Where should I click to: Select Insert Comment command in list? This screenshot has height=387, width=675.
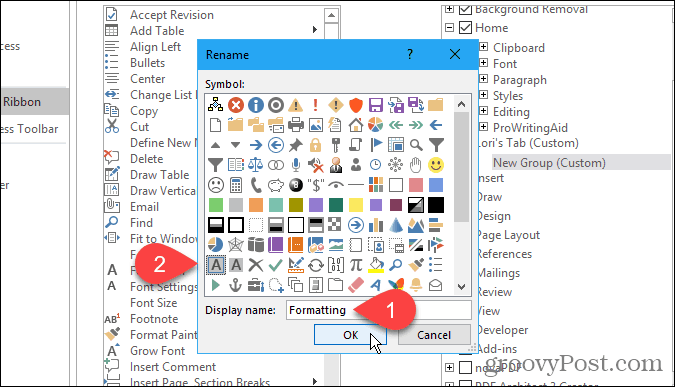point(173,367)
